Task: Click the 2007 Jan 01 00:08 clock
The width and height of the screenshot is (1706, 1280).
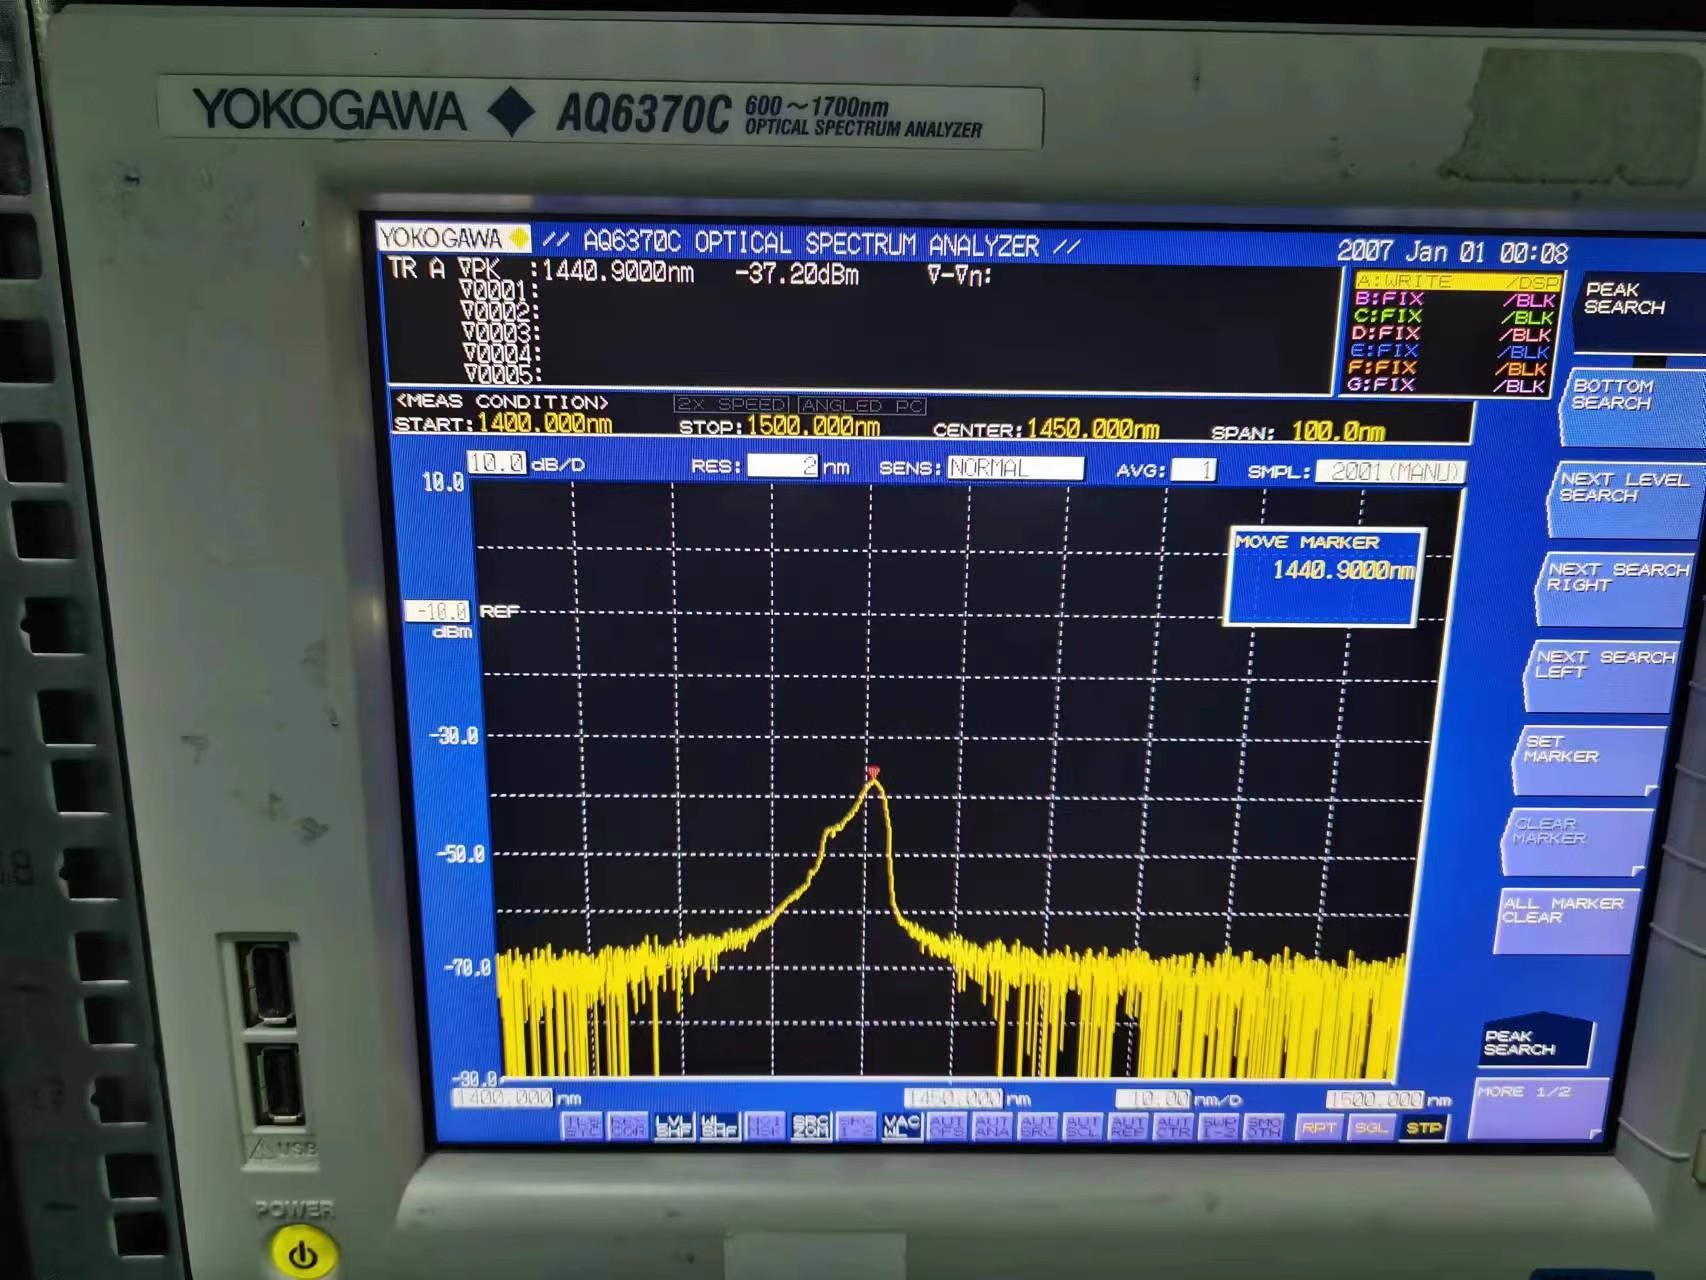Action: click(1453, 251)
